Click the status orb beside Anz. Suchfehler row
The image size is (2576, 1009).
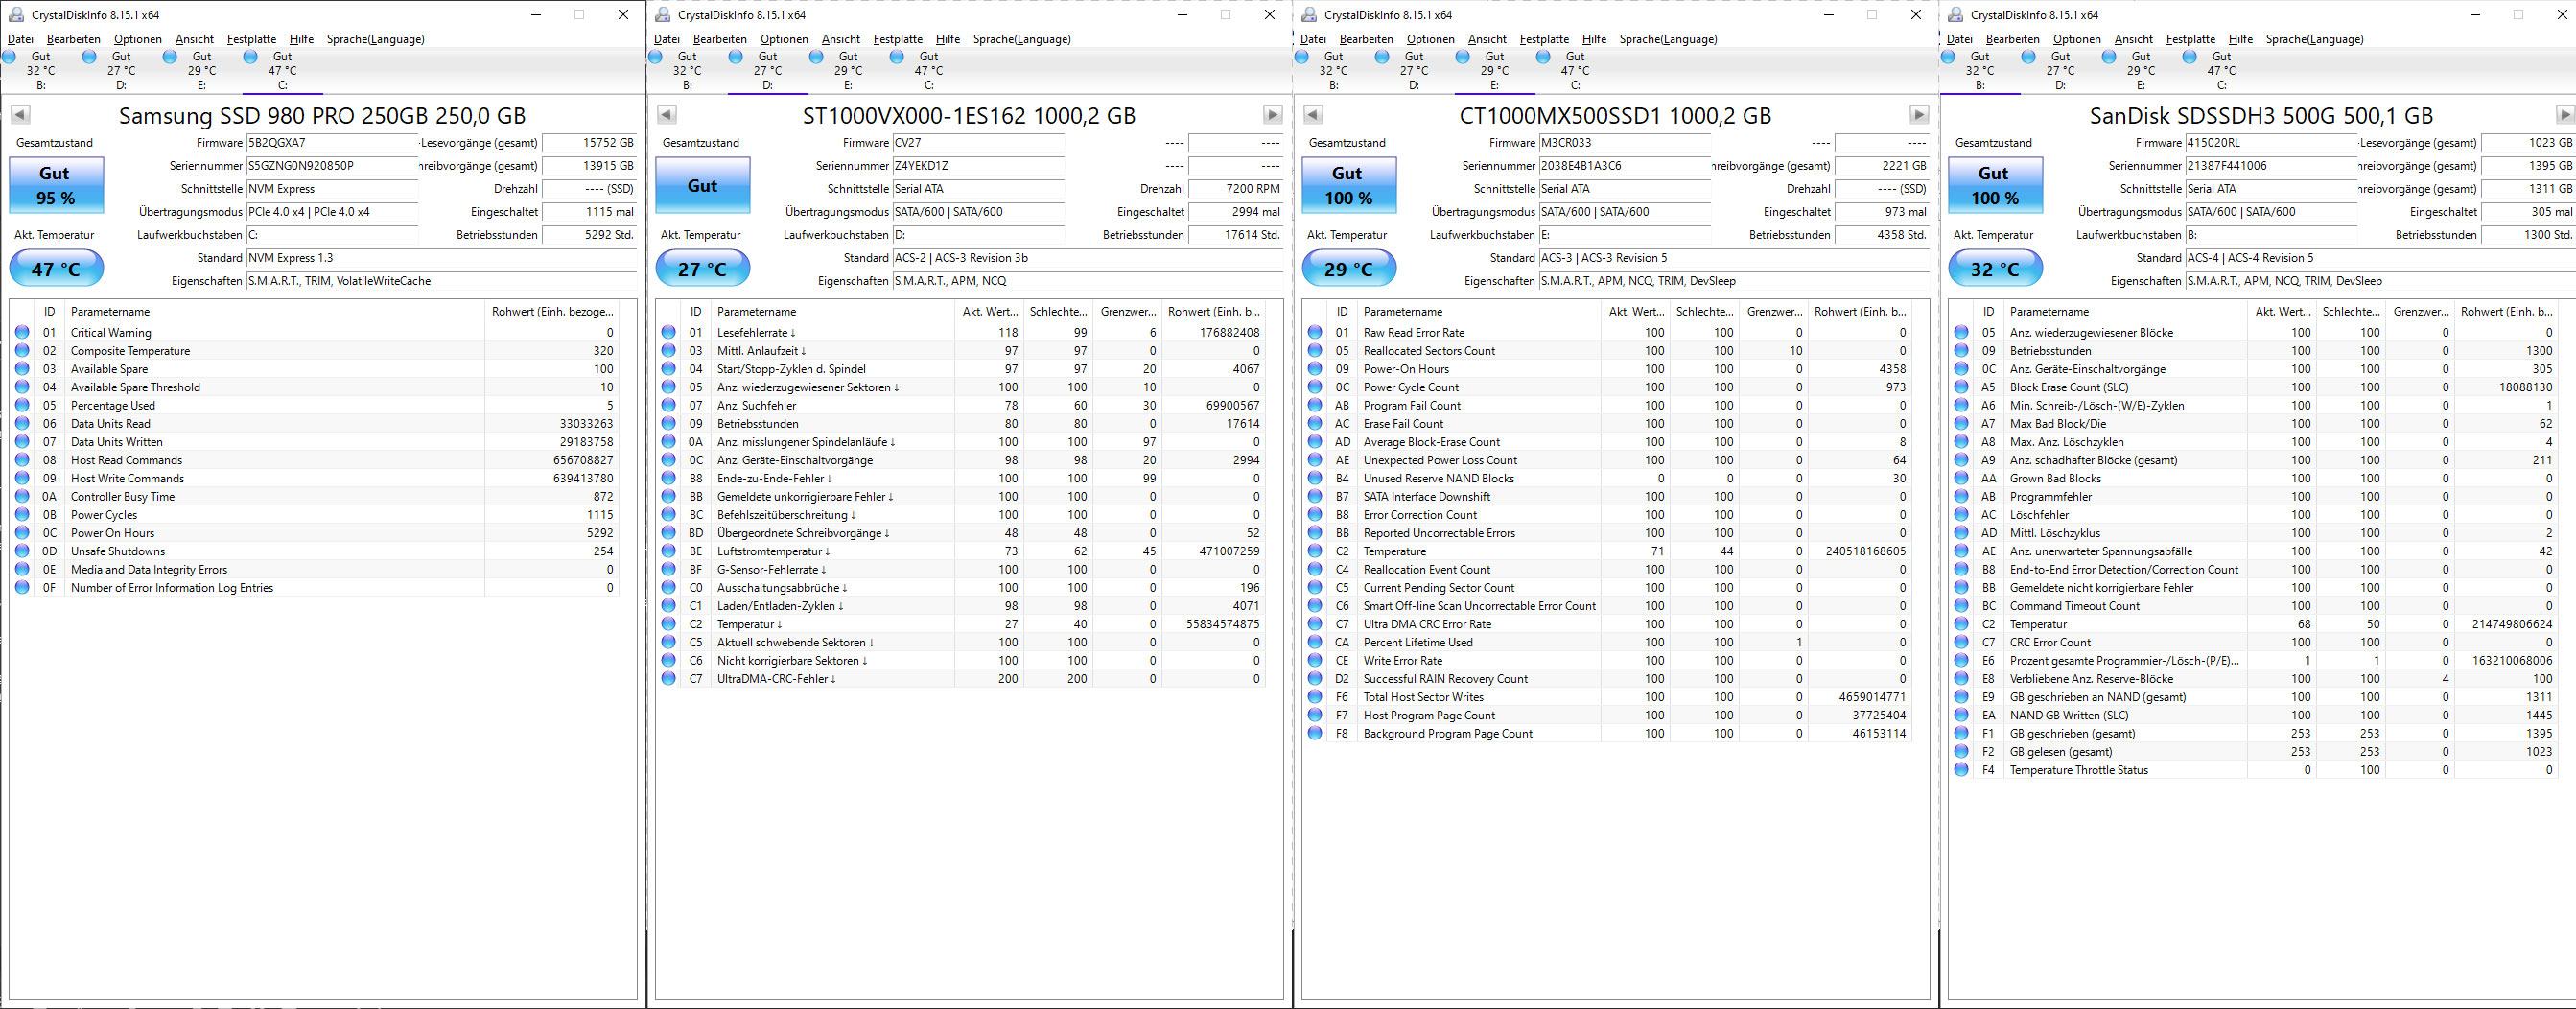pos(669,406)
